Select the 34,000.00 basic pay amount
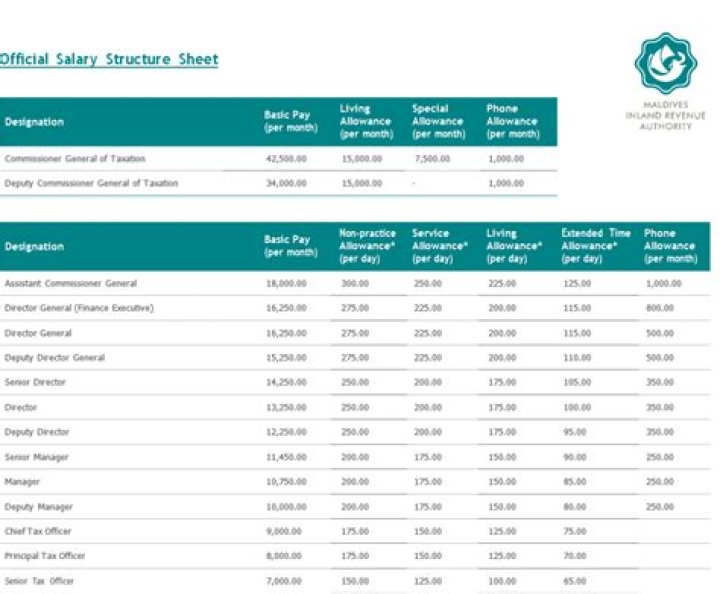The width and height of the screenshot is (720, 594). 286,184
